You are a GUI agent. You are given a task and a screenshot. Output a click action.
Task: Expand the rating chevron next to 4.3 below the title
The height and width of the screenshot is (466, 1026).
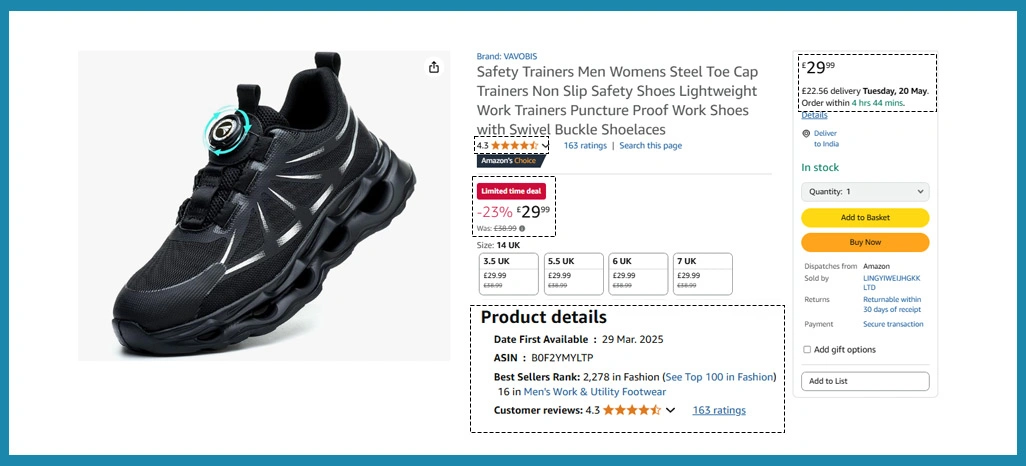point(545,146)
